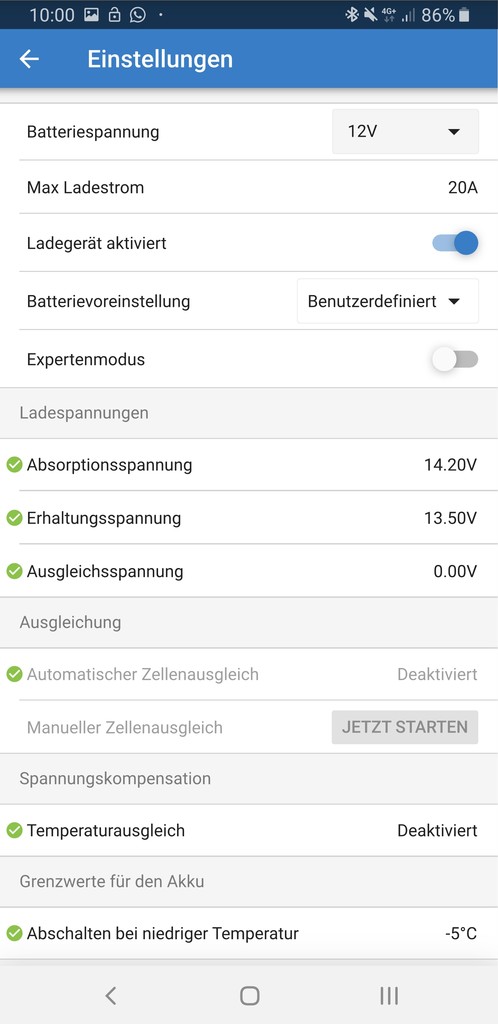This screenshot has height=1024, width=498.
Task: Tap the green checkmark beside Erhaltungsspannung
Action: [14, 519]
